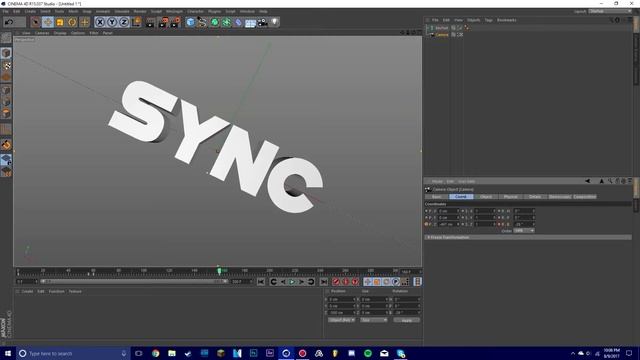This screenshot has height=360, width=640.
Task: Open Google Chrome from the taskbar
Action: [x=156, y=353]
